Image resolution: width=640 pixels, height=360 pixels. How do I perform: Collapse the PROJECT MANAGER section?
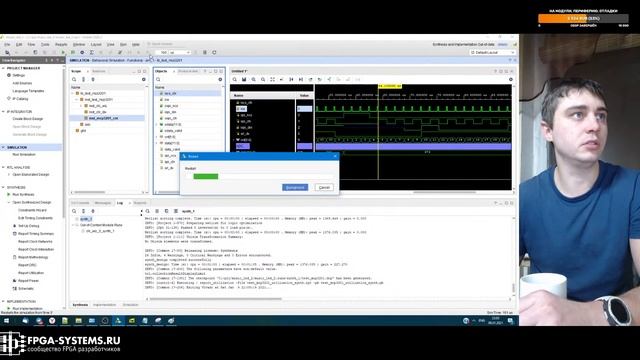(x=3, y=68)
